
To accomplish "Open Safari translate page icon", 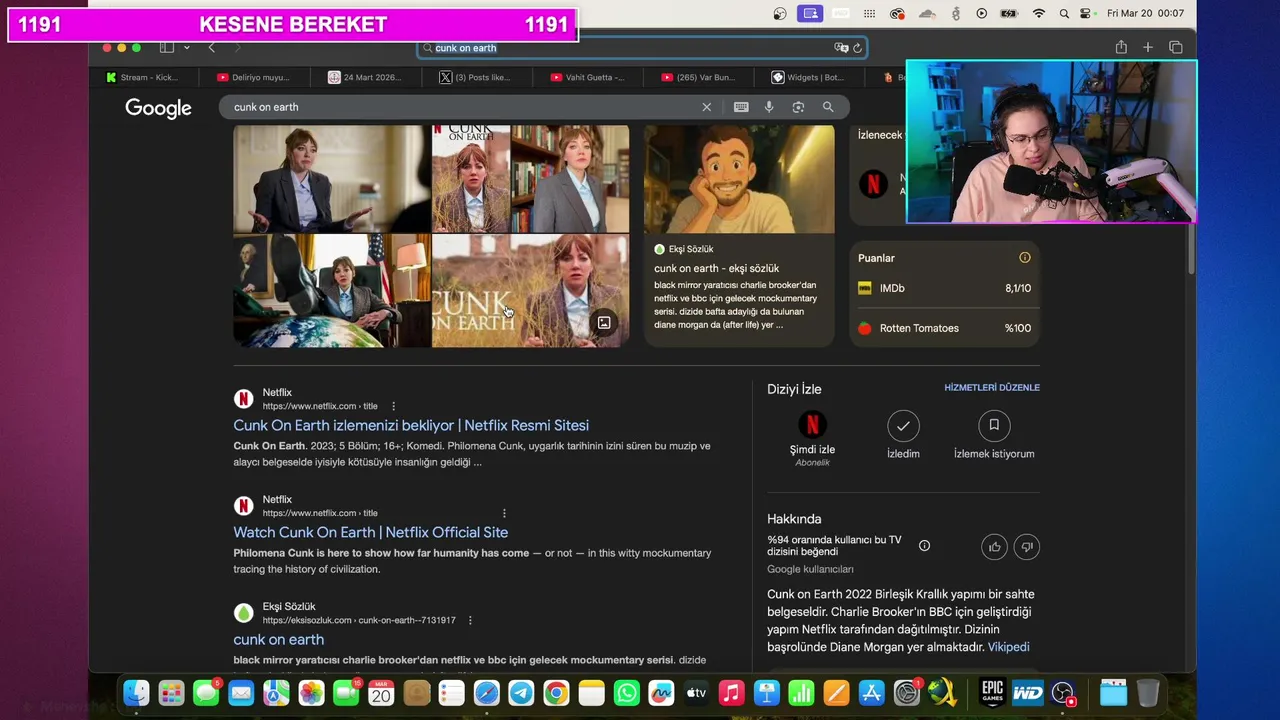I will (841, 48).
